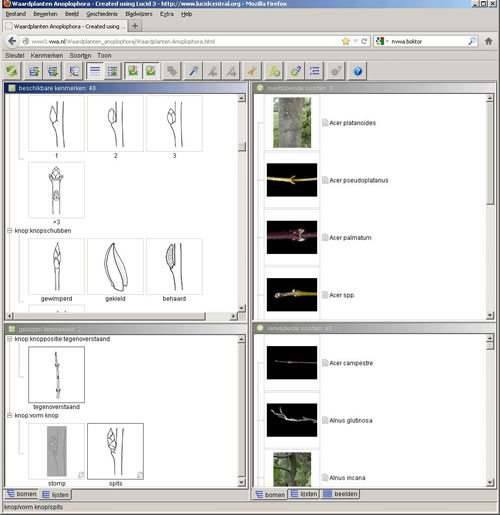Screen dimensions: 500x515
Task: Click the orange scissors prune icon
Action: (252, 71)
